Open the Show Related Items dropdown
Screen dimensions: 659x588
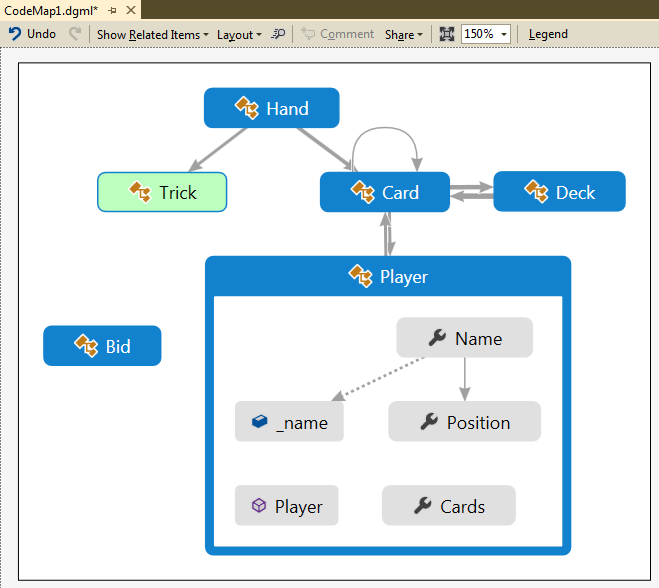pyautogui.click(x=153, y=34)
